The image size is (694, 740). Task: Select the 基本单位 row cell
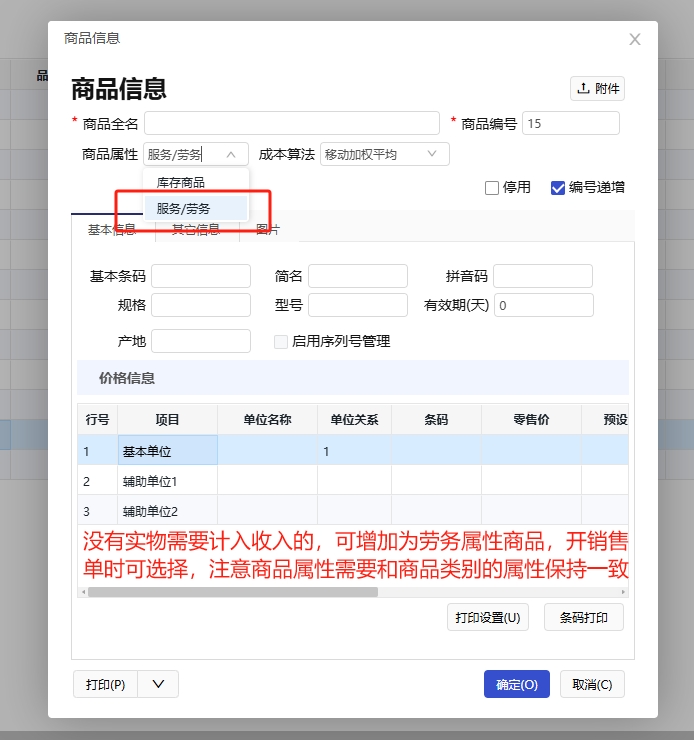click(167, 450)
